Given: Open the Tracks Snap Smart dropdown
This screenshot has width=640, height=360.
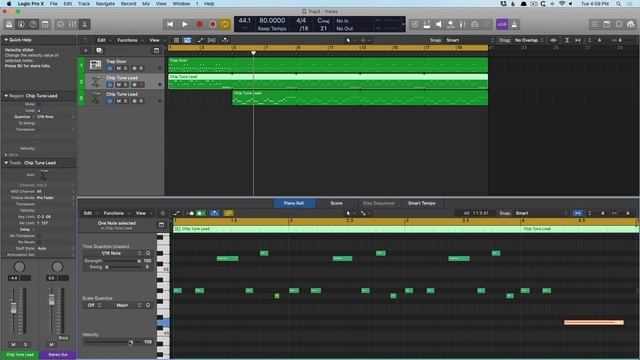Looking at the screenshot, I should click(469, 40).
